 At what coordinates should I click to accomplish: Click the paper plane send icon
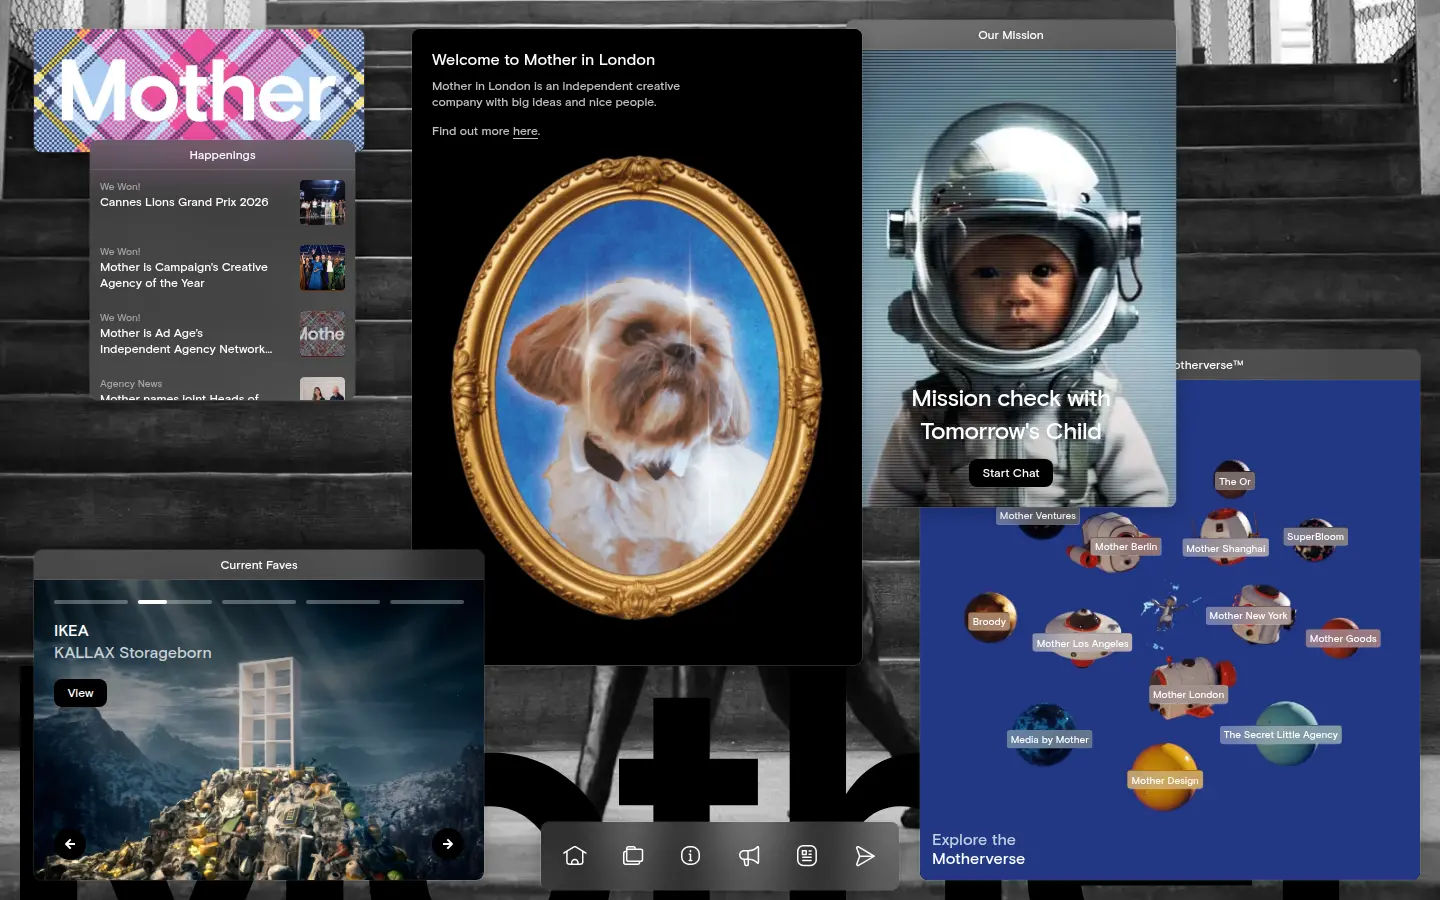point(865,856)
